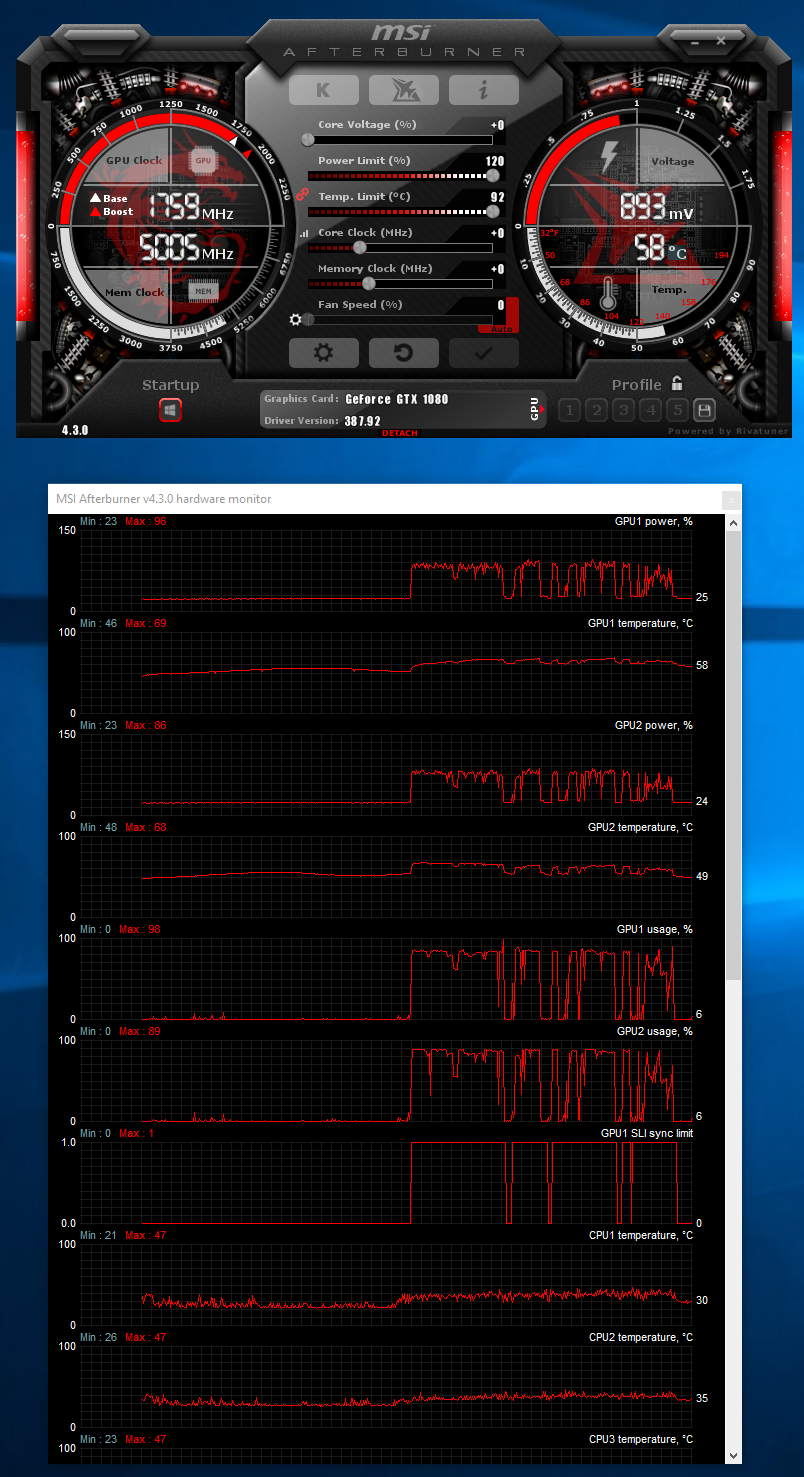Click the GPU chip icon on clock gauge
804x1477 pixels.
[x=203, y=160]
